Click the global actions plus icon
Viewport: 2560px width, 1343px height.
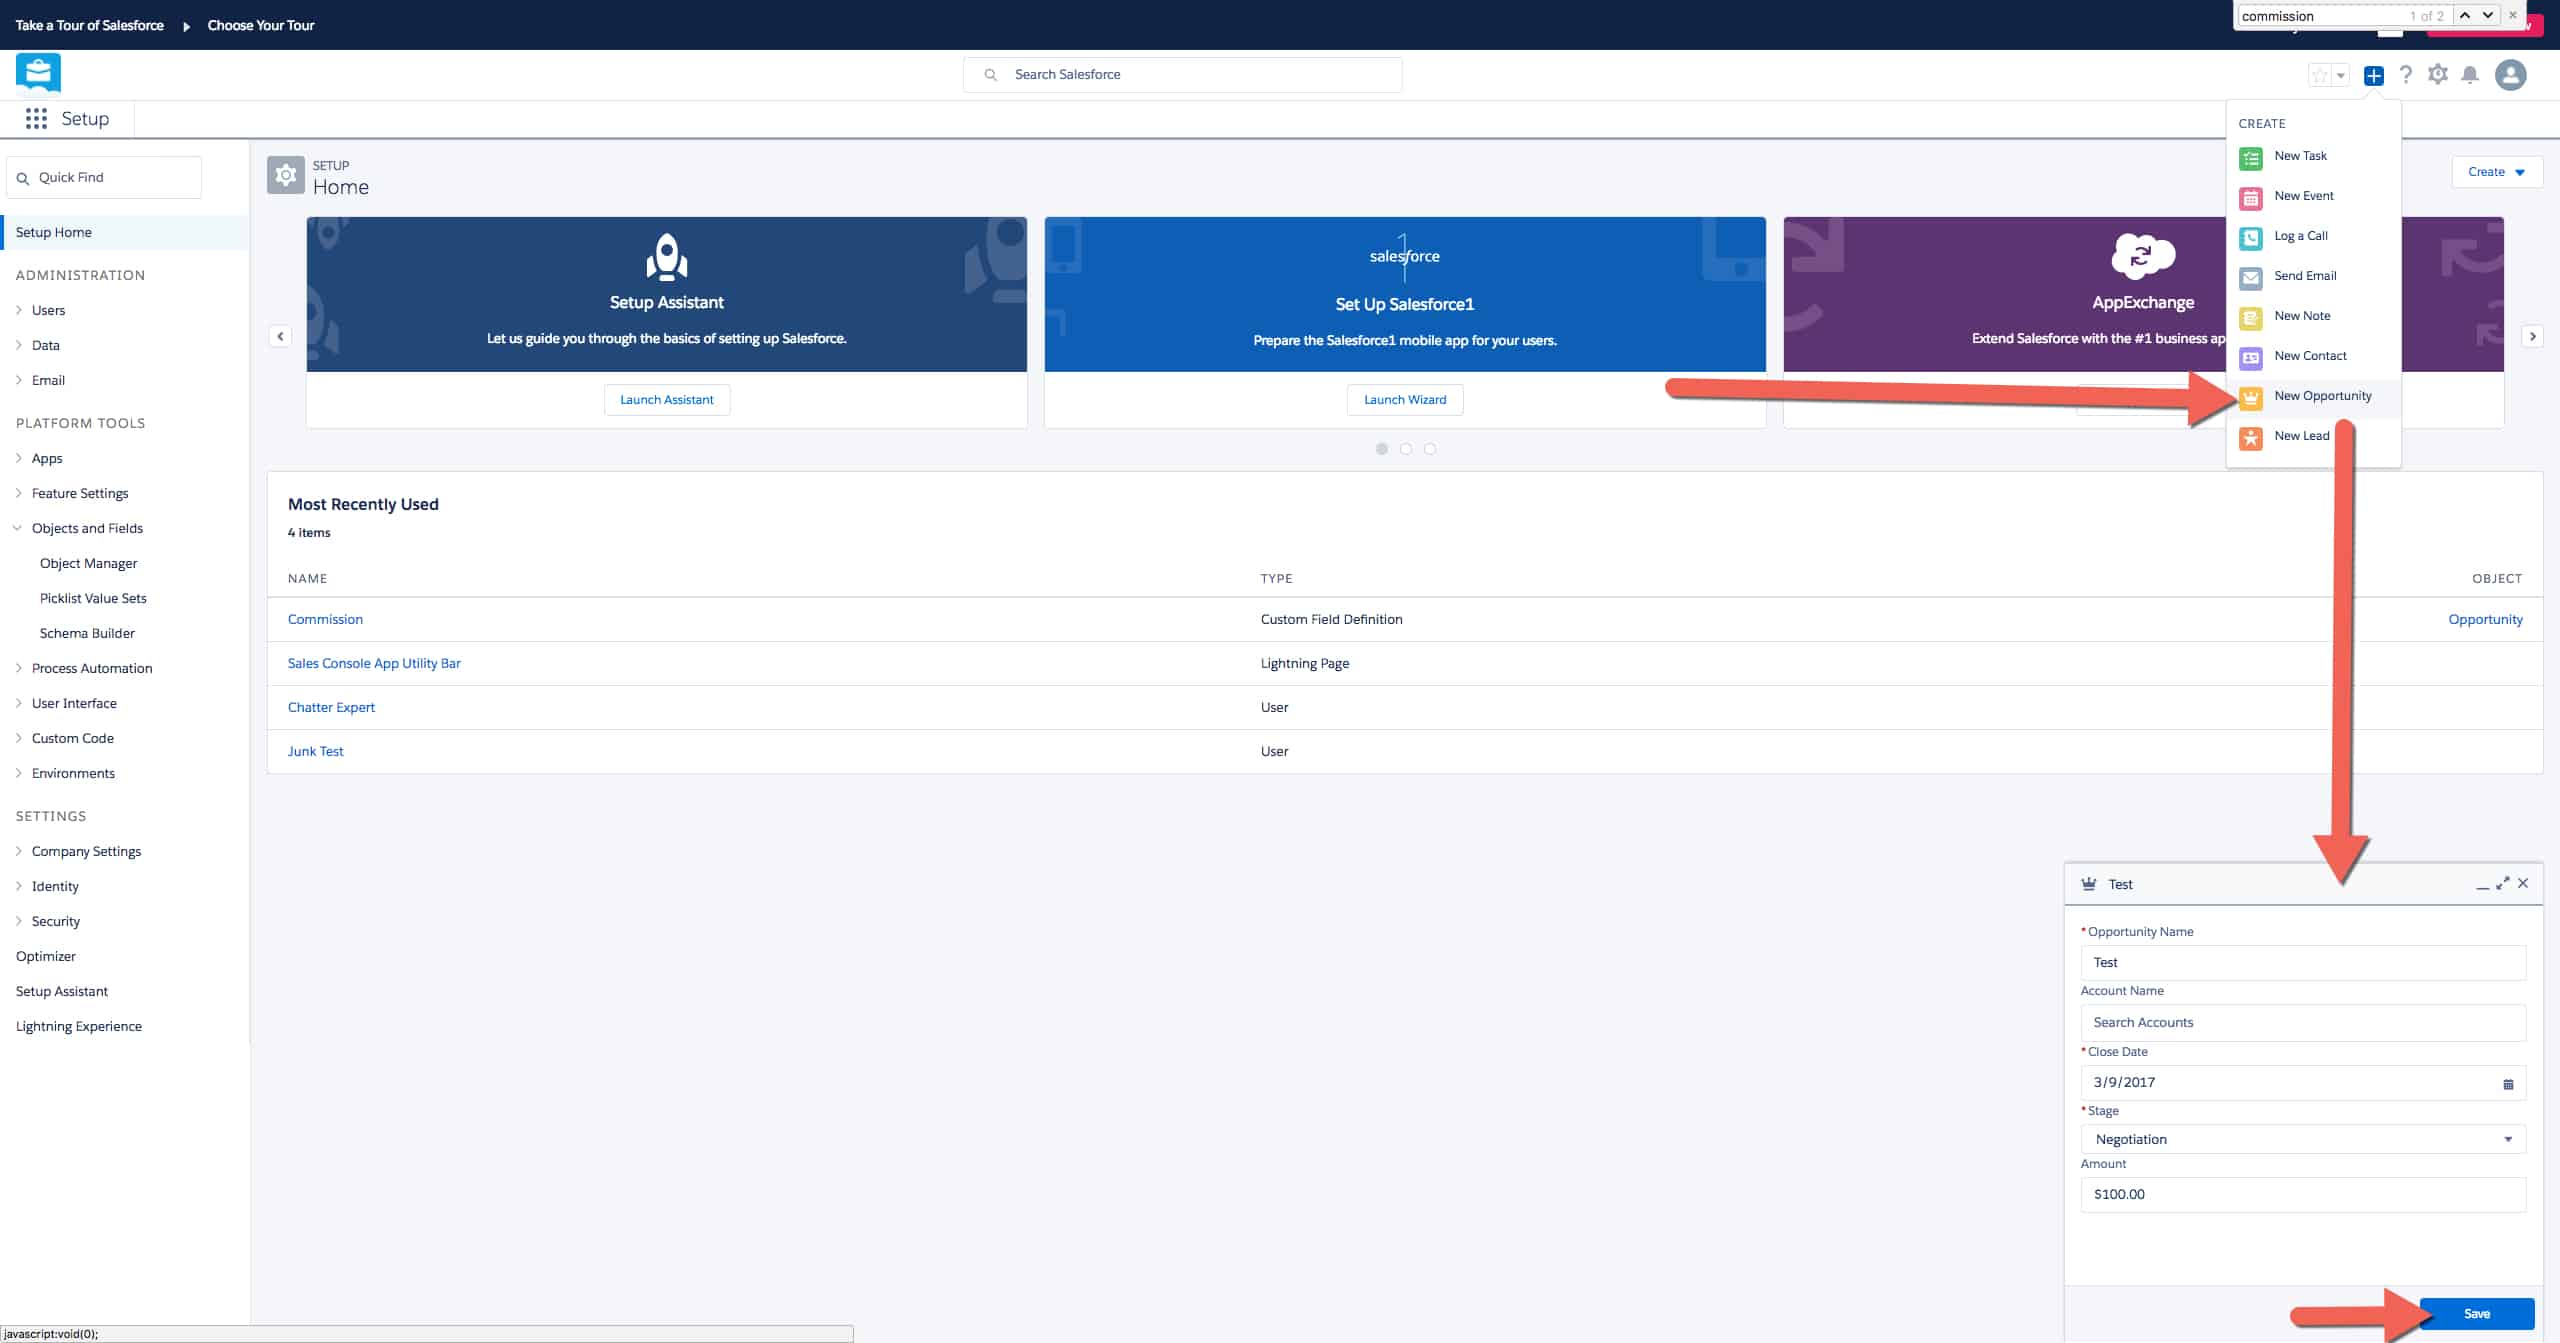click(2373, 75)
